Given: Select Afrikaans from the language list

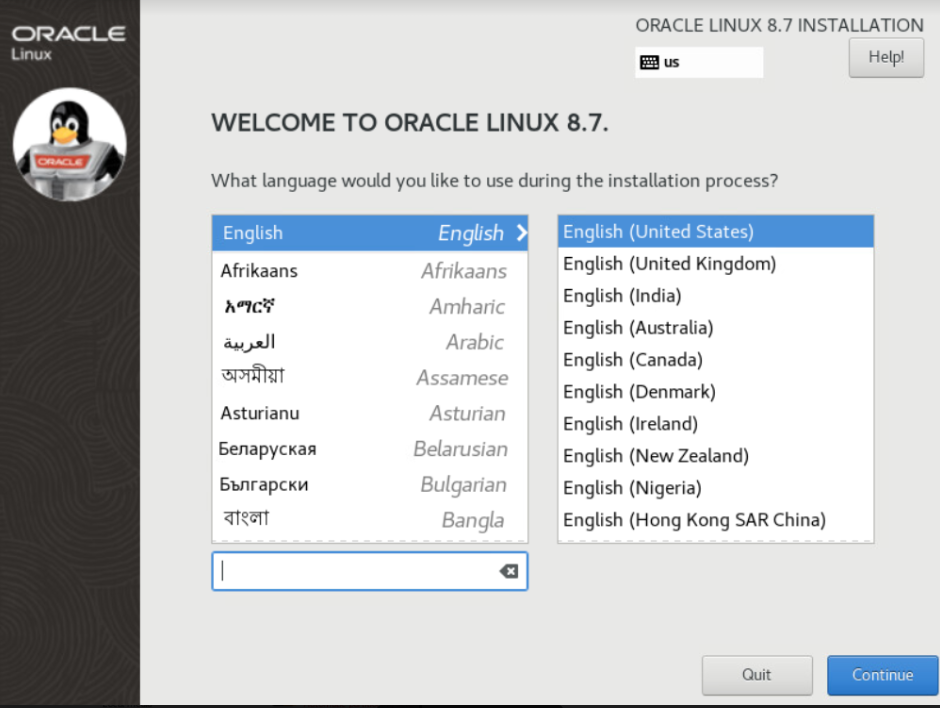Looking at the screenshot, I should coord(364,271).
